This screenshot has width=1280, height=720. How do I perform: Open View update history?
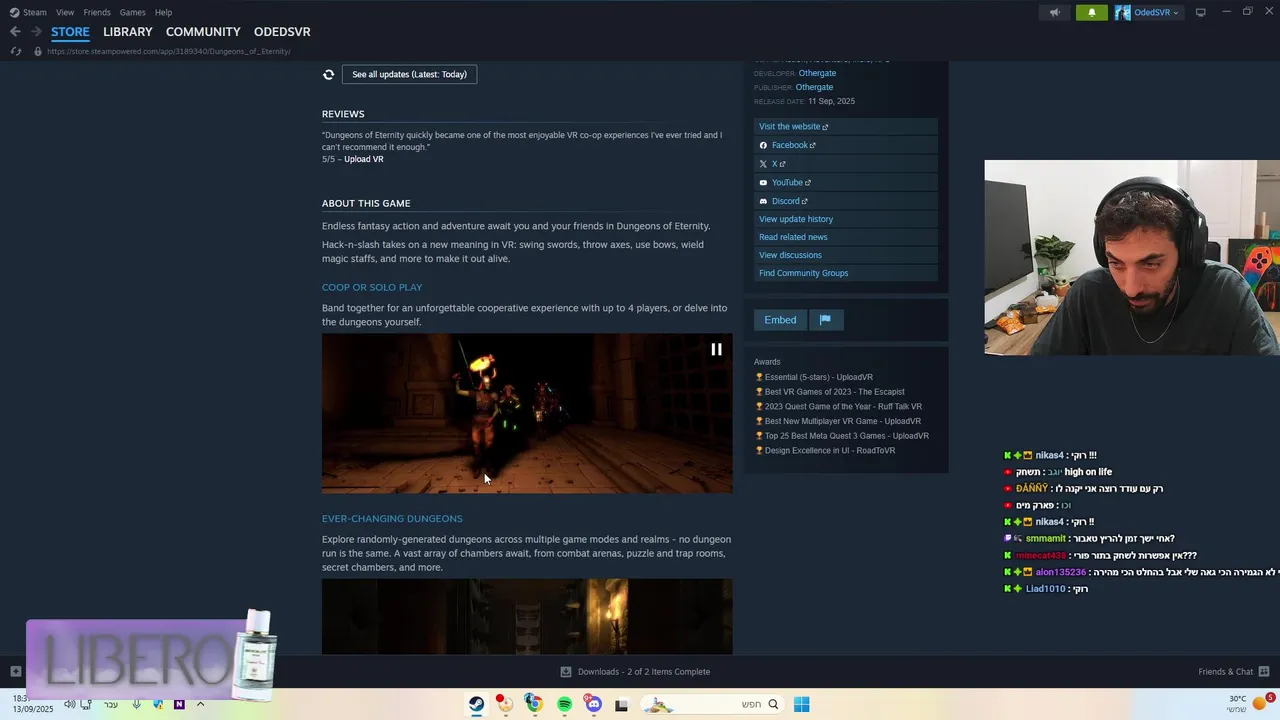coord(846,219)
